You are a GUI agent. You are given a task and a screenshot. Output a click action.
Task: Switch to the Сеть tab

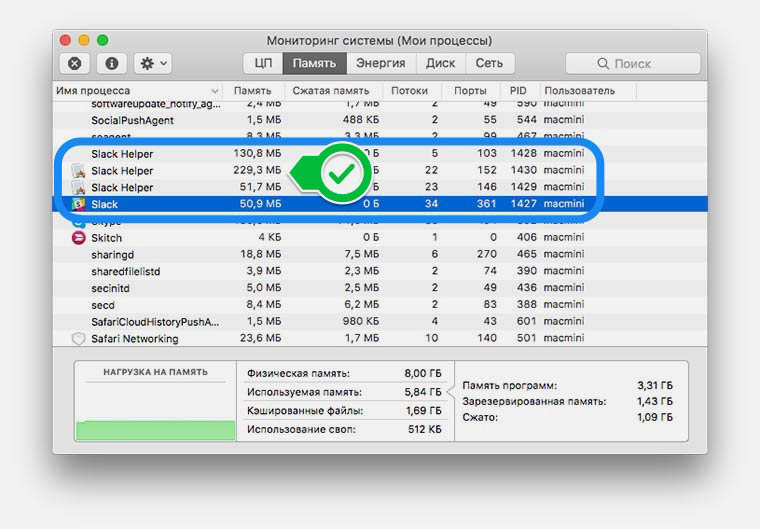(x=489, y=63)
